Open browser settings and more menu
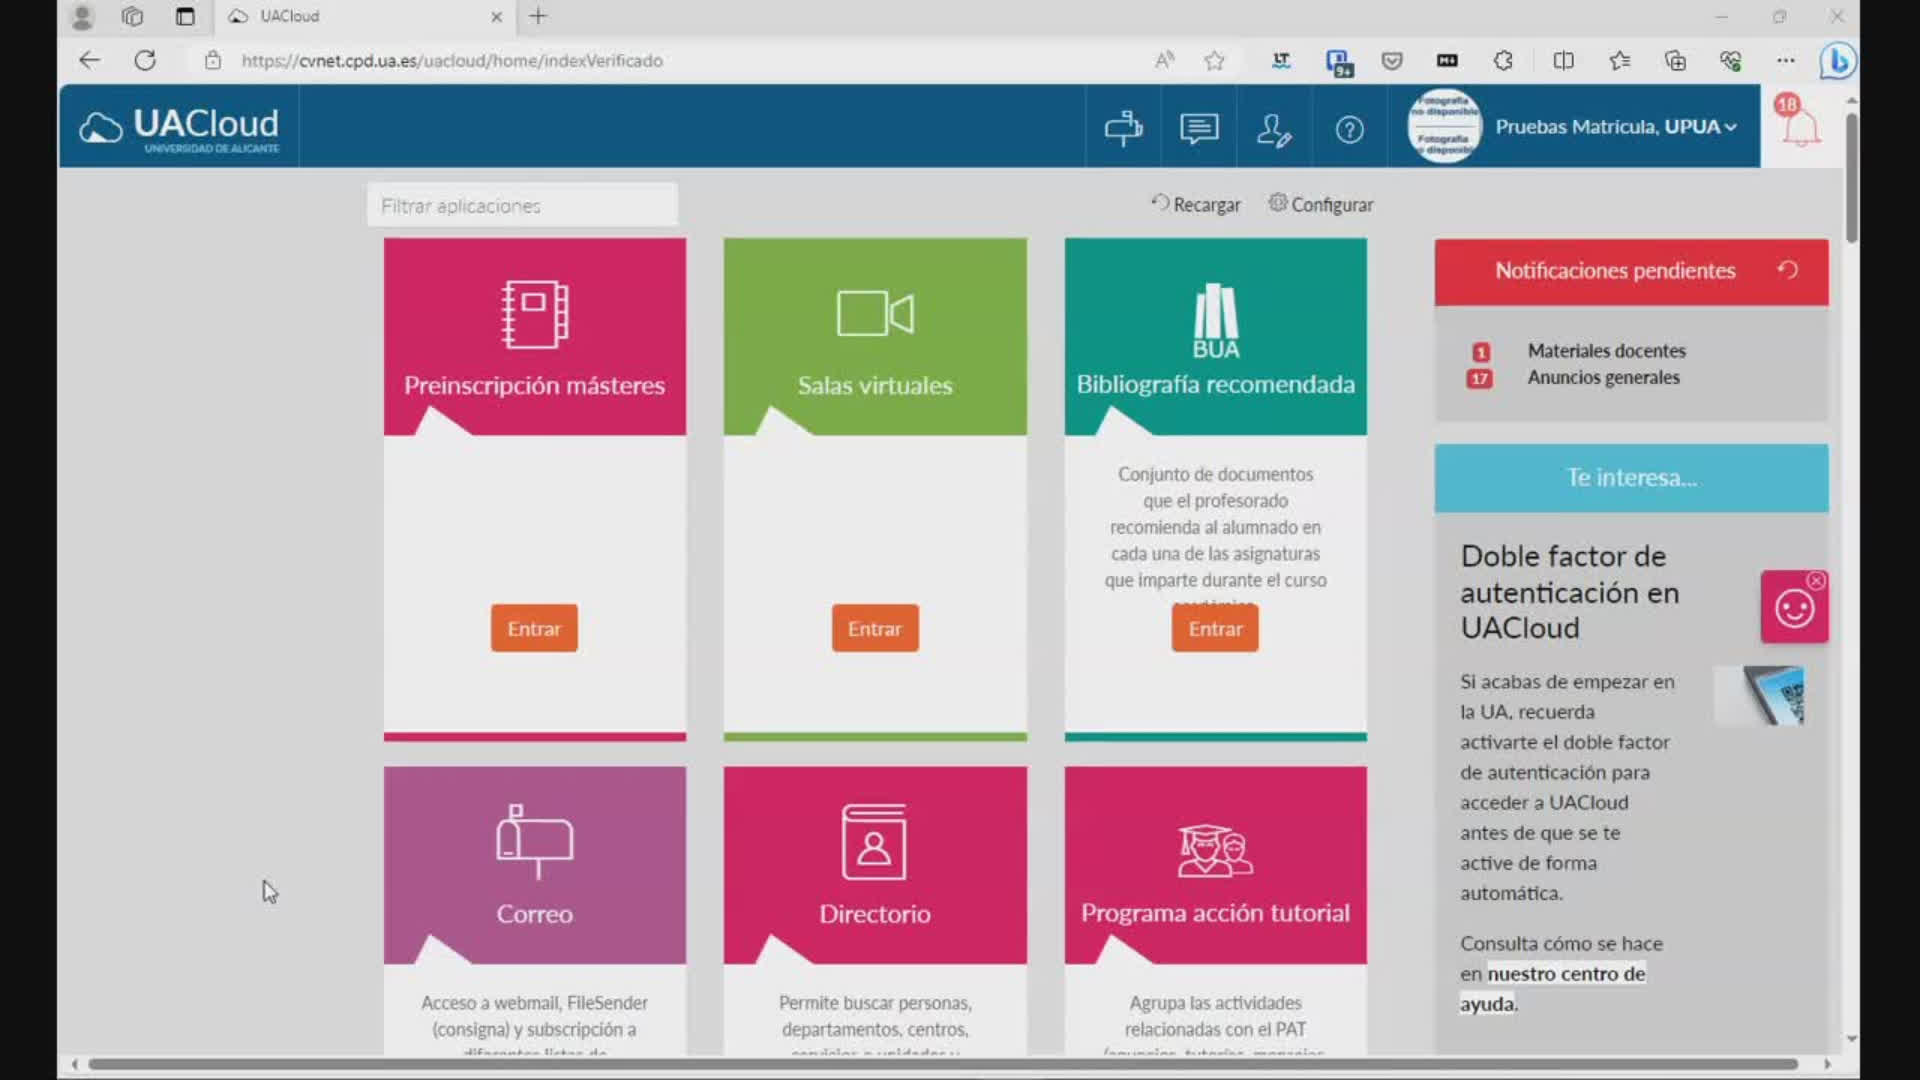The height and width of the screenshot is (1080, 1920). (x=1785, y=60)
